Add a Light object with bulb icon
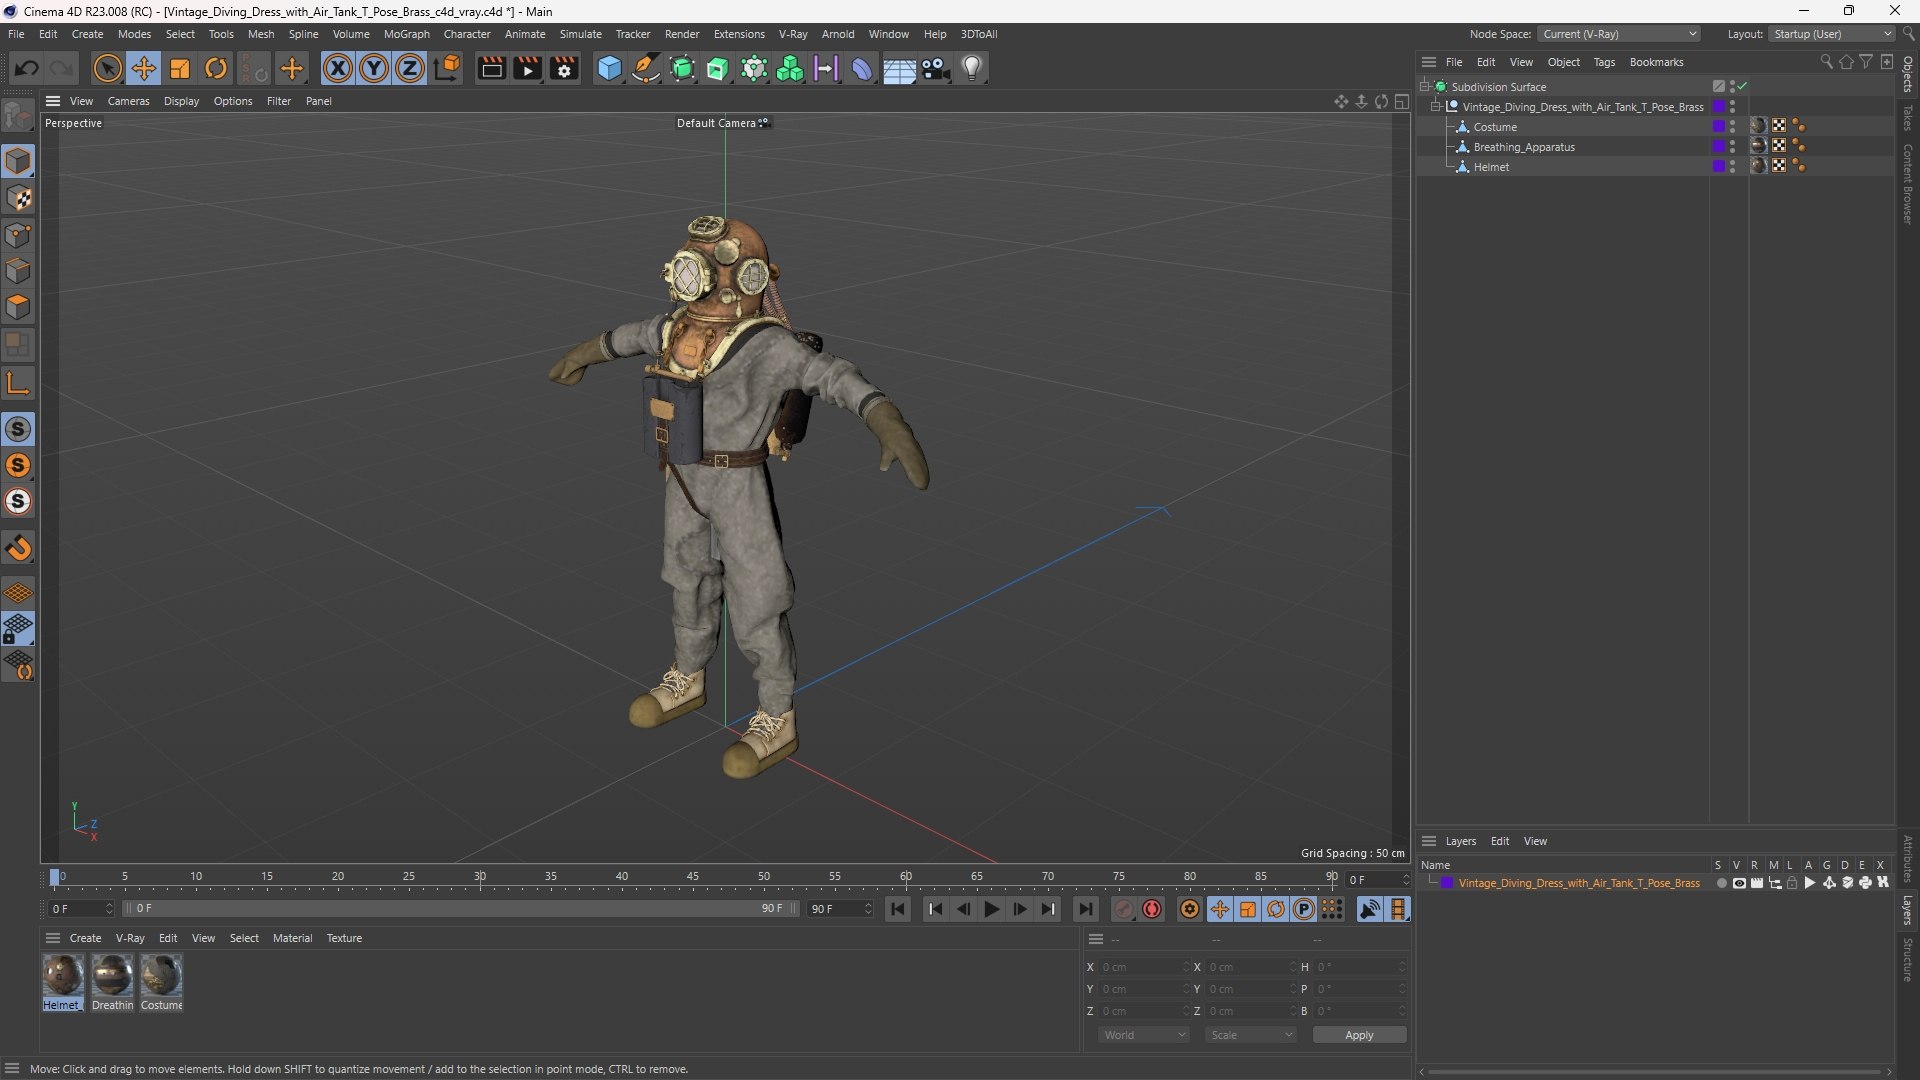Viewport: 1920px width, 1080px height. click(972, 68)
